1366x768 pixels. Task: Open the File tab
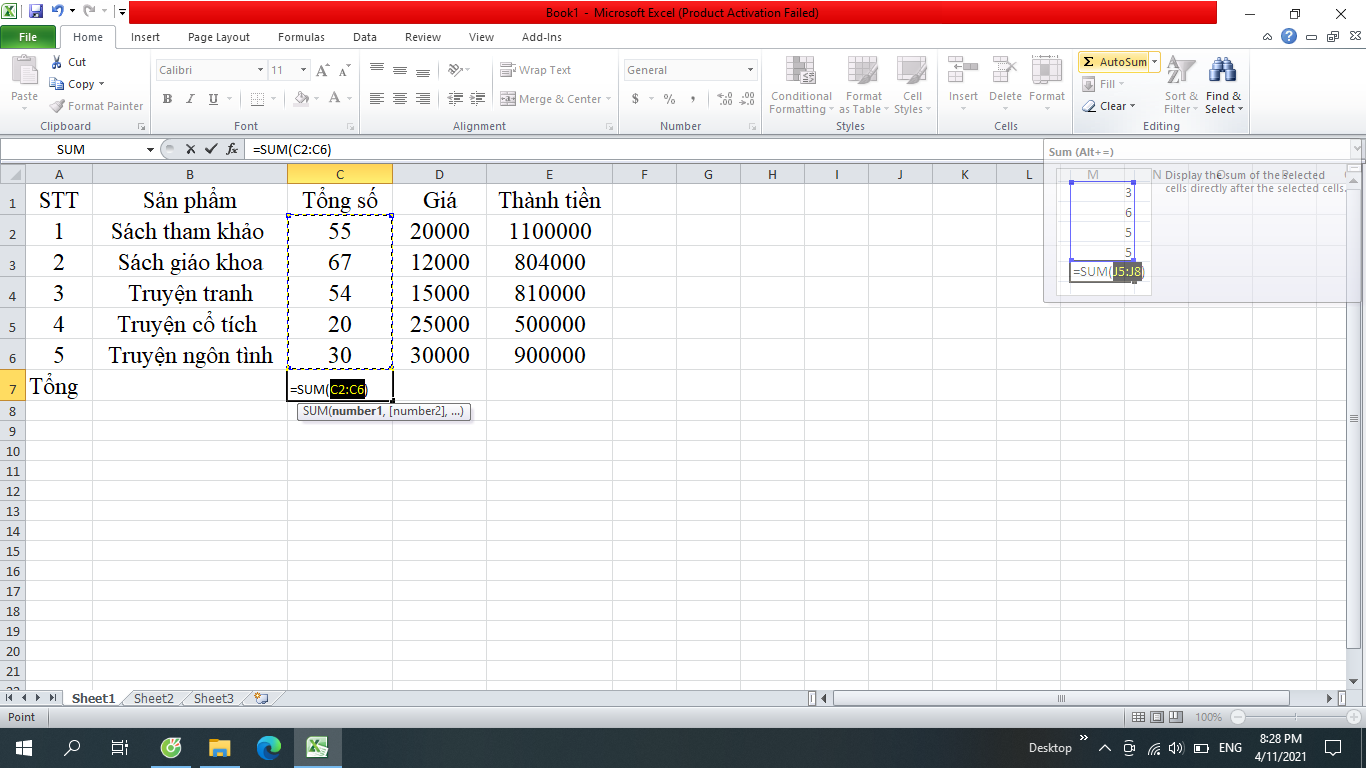28,37
